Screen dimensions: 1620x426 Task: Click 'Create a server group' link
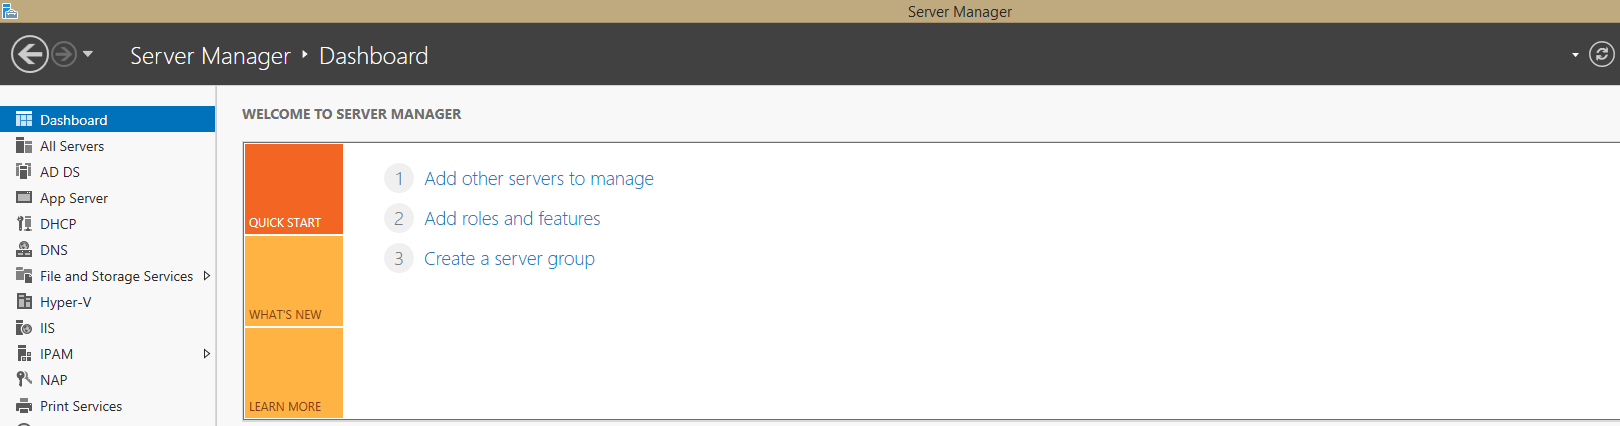[509, 258]
